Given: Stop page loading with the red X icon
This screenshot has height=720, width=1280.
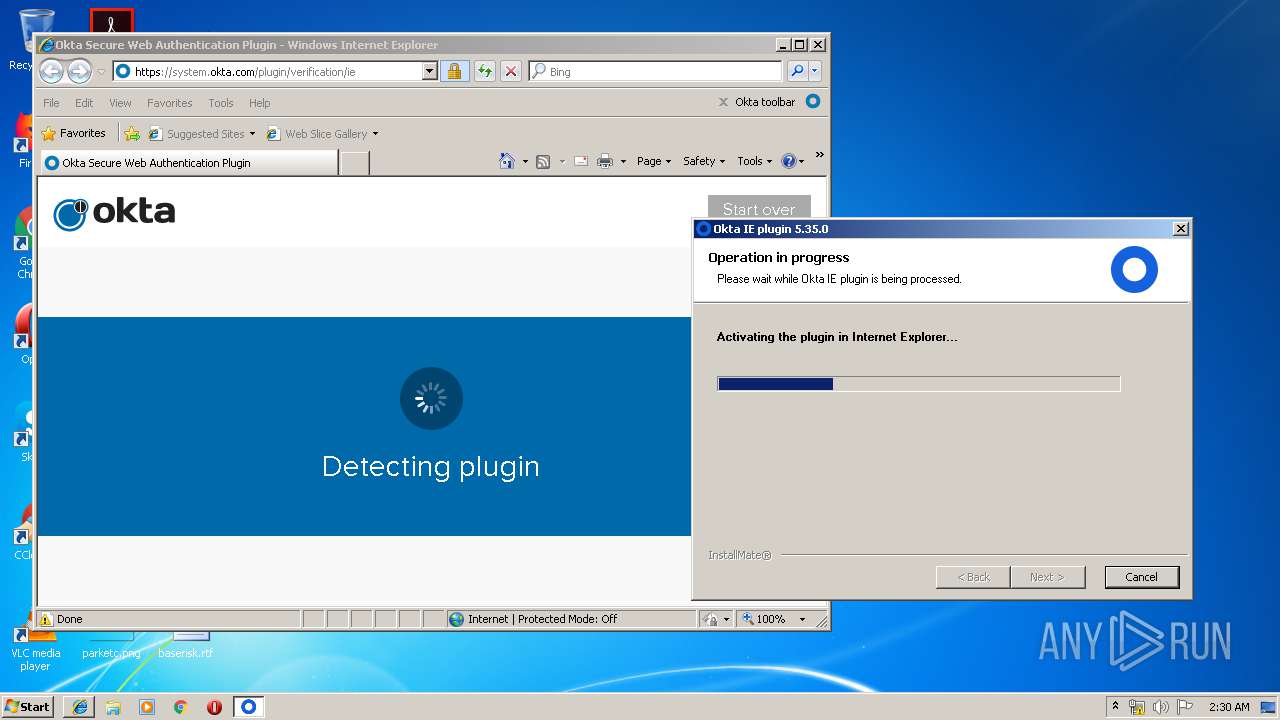Looking at the screenshot, I should 511,71.
